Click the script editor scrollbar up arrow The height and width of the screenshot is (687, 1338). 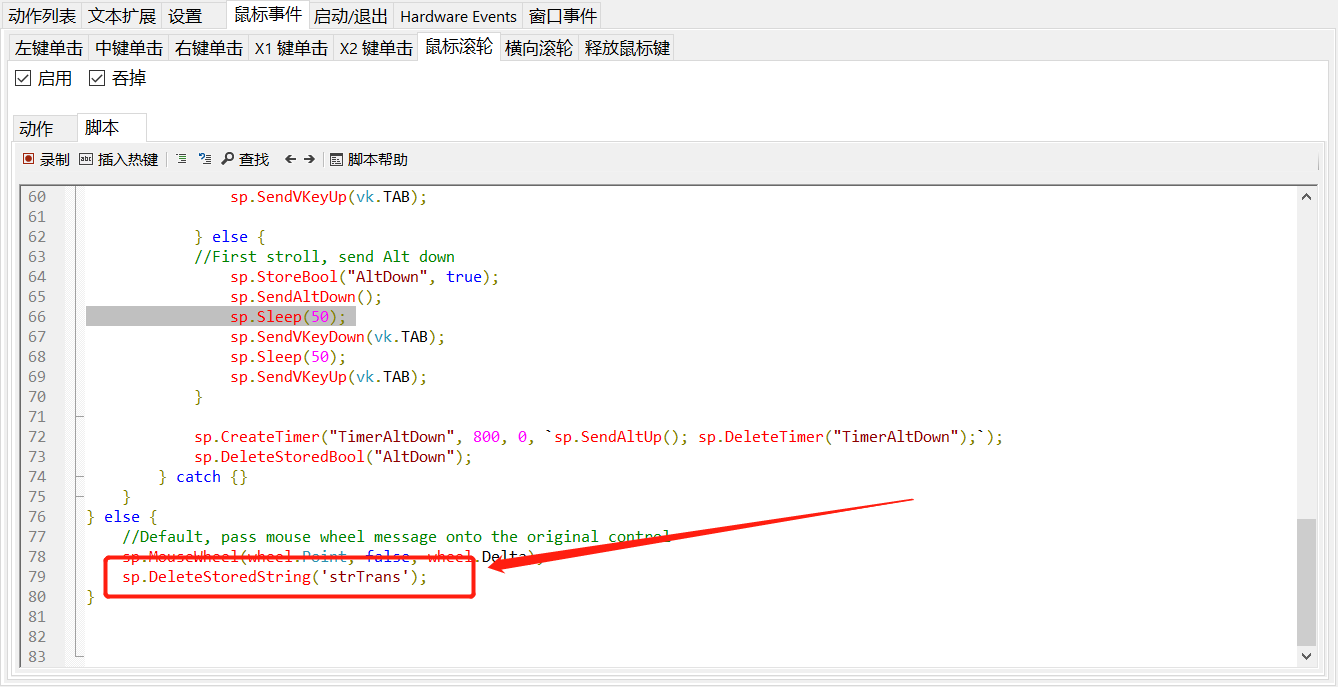coord(1307,197)
